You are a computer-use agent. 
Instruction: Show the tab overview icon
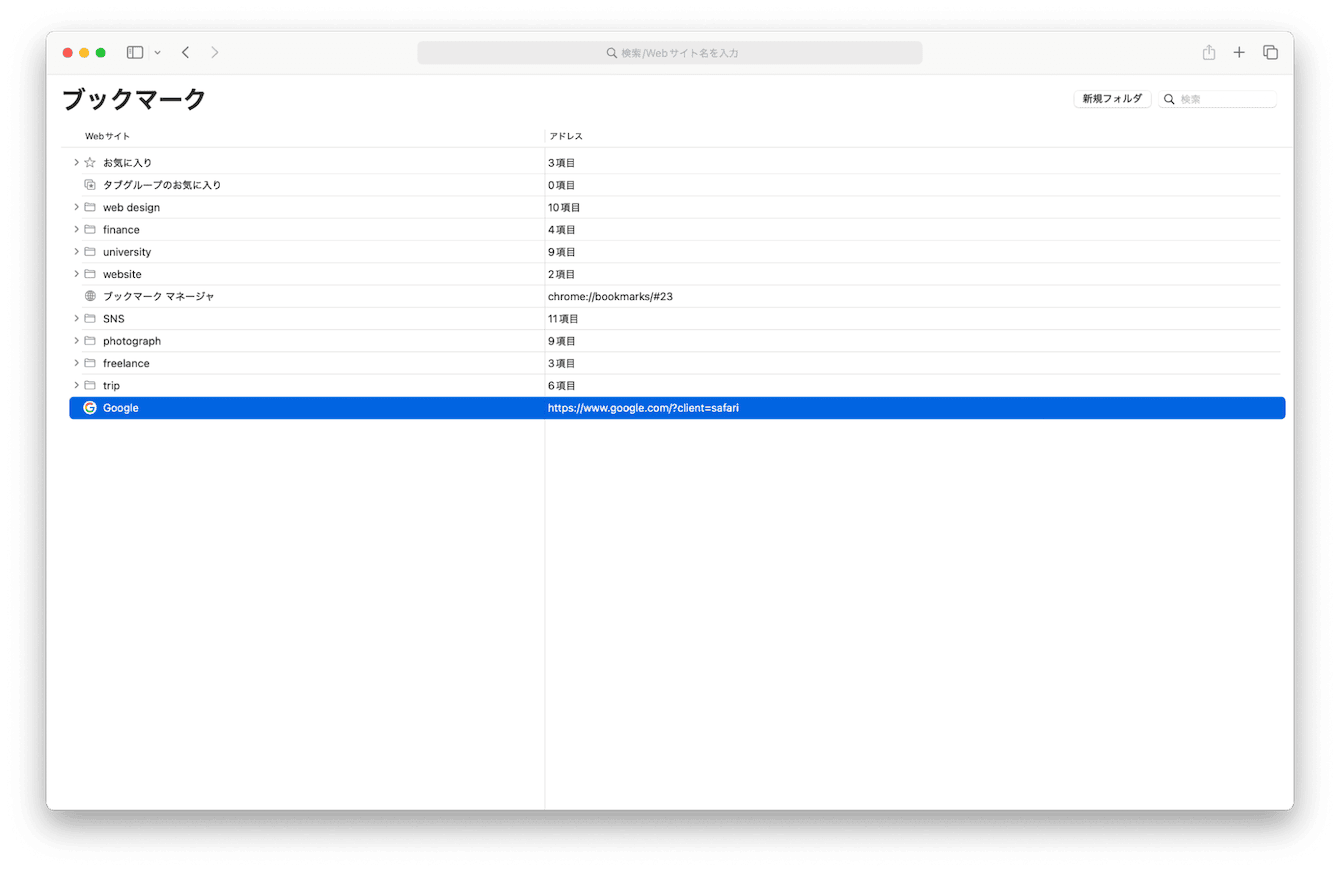(x=1270, y=52)
